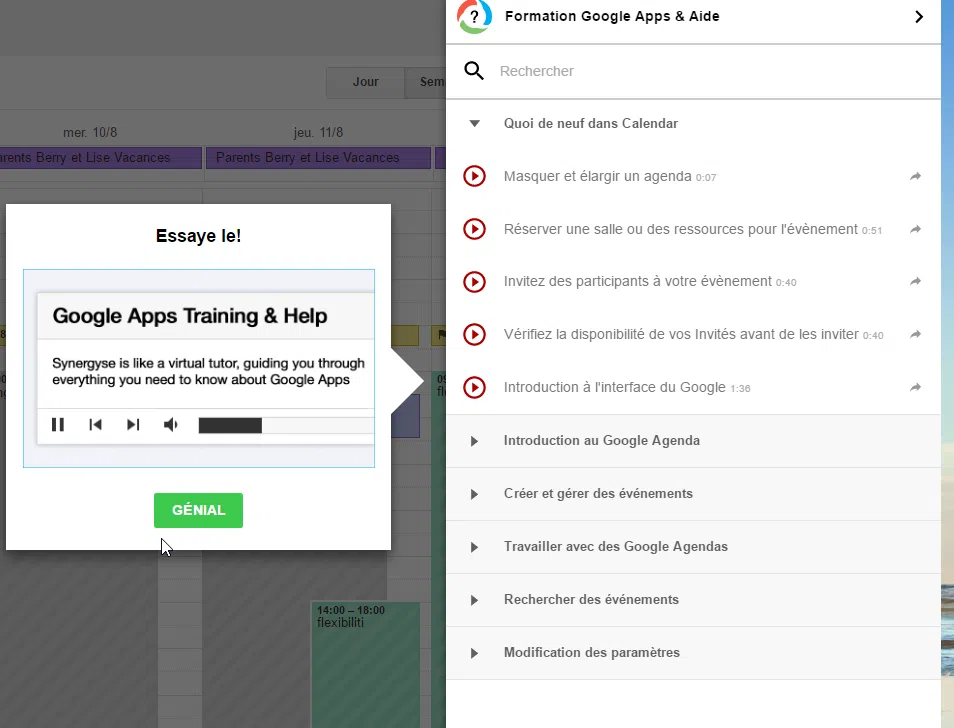Open Parents Berry et Lise Vacances on mer. 10/8
Image resolution: width=954 pixels, height=728 pixels.
click(x=100, y=158)
